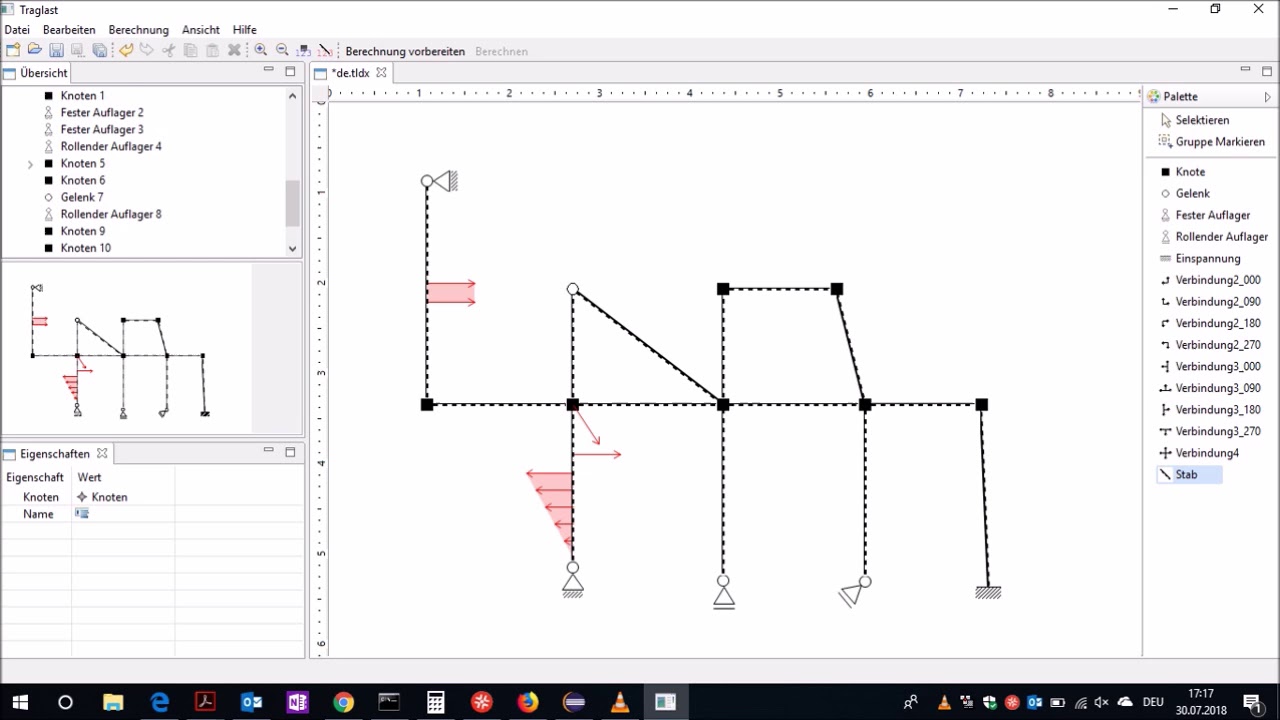The height and width of the screenshot is (720, 1280).
Task: Open Windows Start menu
Action: pyautogui.click(x=20, y=702)
